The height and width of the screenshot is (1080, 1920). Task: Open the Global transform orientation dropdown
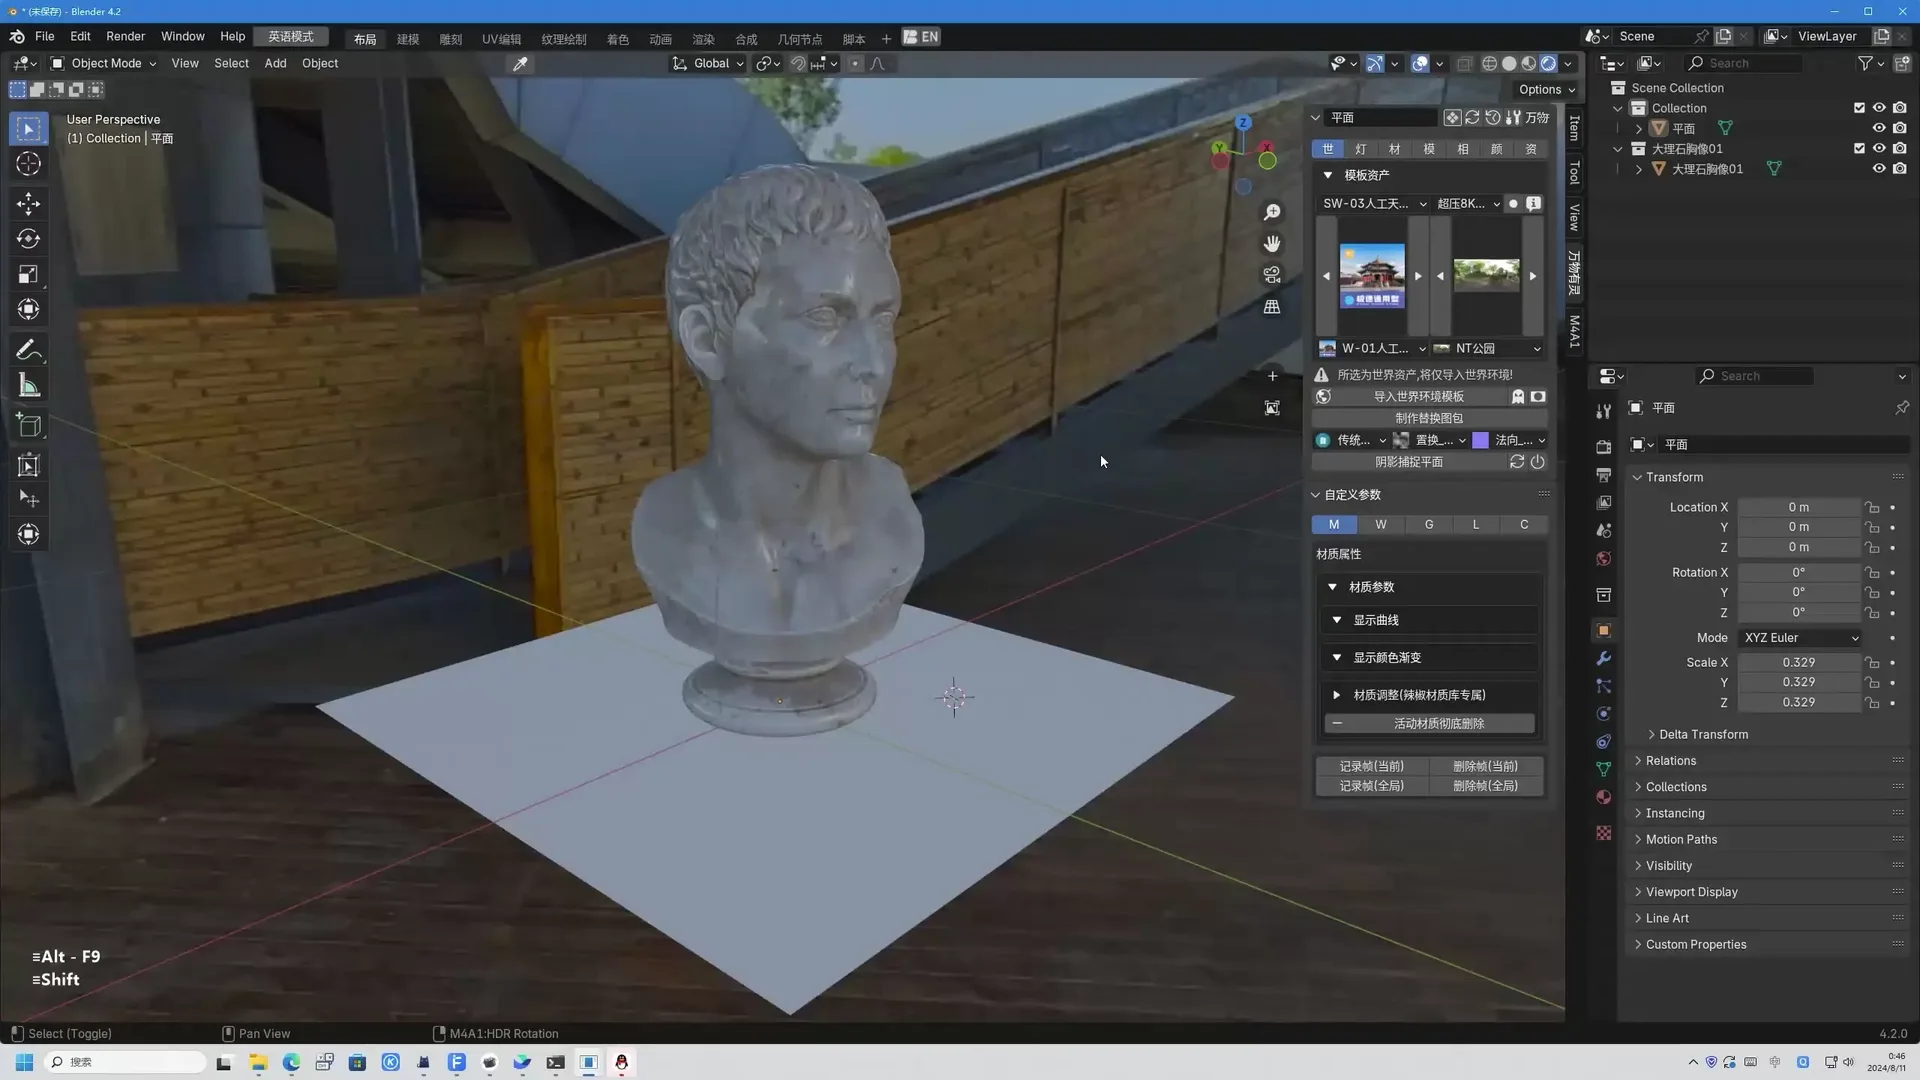[x=708, y=63]
